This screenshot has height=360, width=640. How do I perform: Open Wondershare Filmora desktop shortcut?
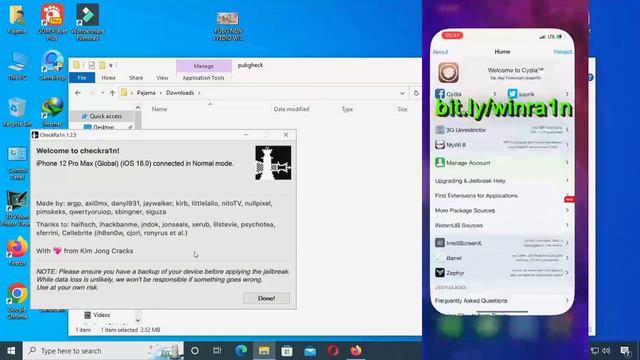click(87, 22)
